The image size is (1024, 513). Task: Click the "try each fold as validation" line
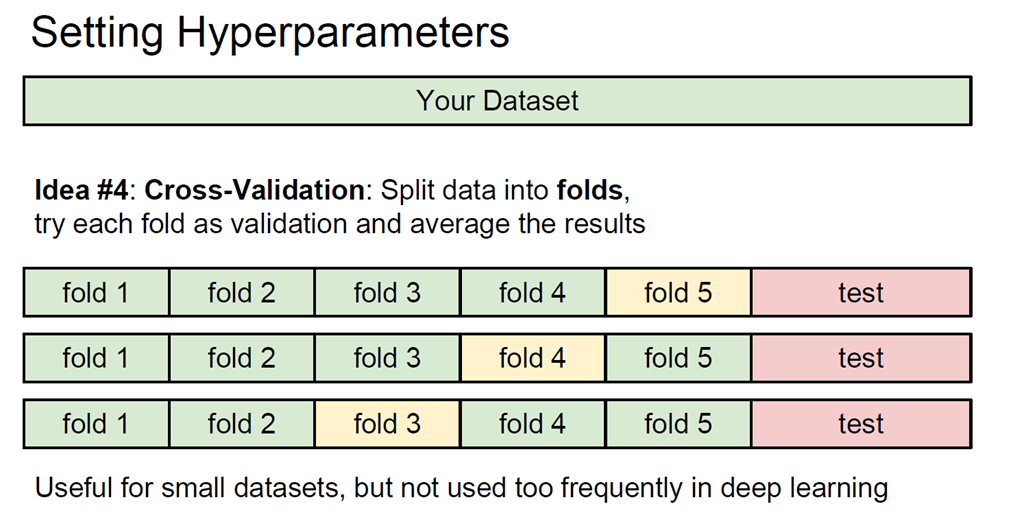point(340,223)
